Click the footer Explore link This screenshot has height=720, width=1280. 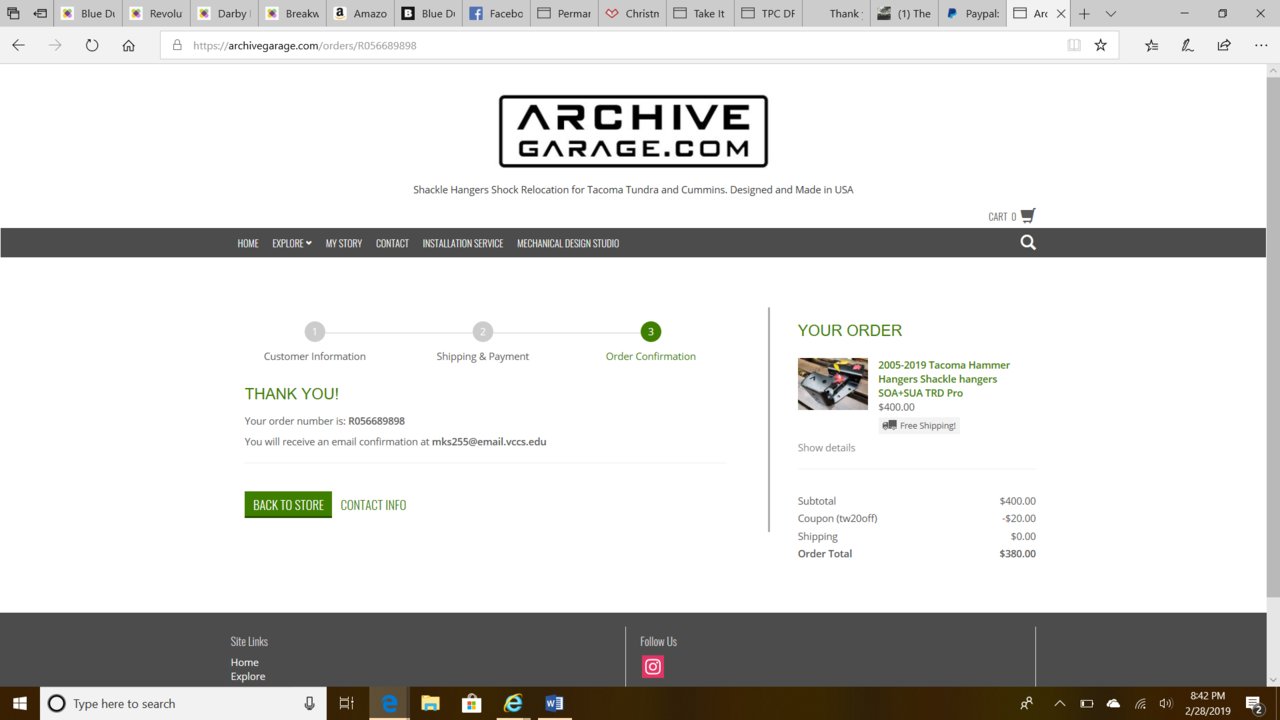pyautogui.click(x=248, y=676)
